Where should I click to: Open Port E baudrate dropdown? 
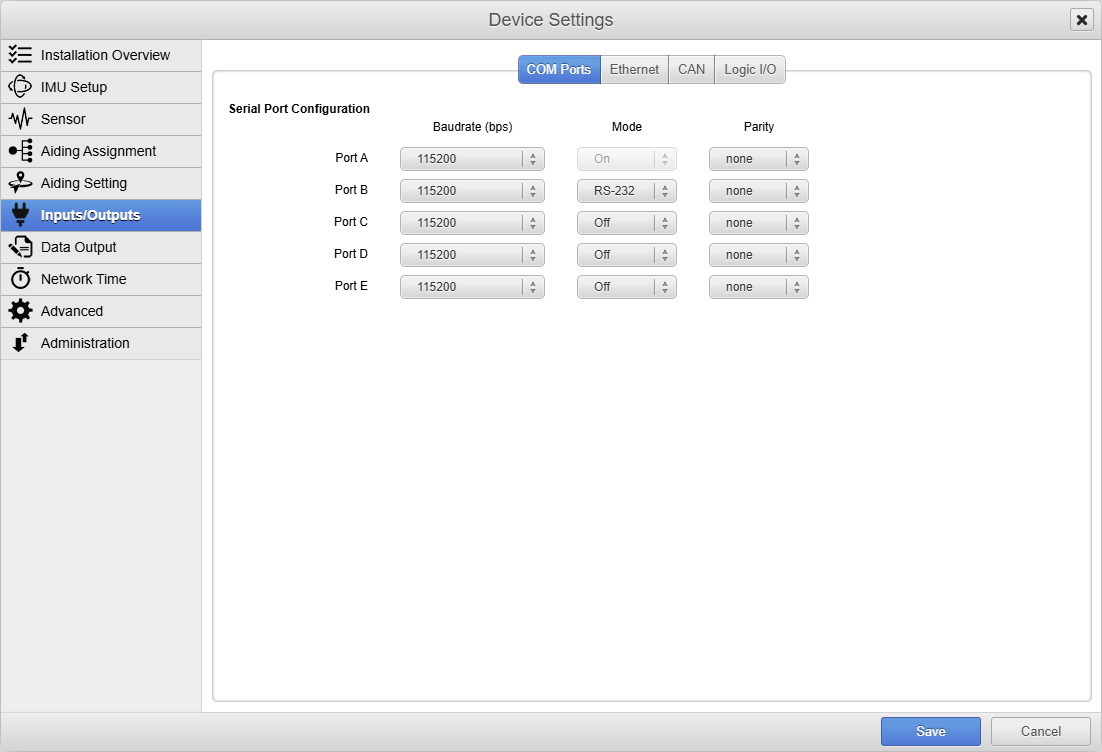(x=472, y=287)
